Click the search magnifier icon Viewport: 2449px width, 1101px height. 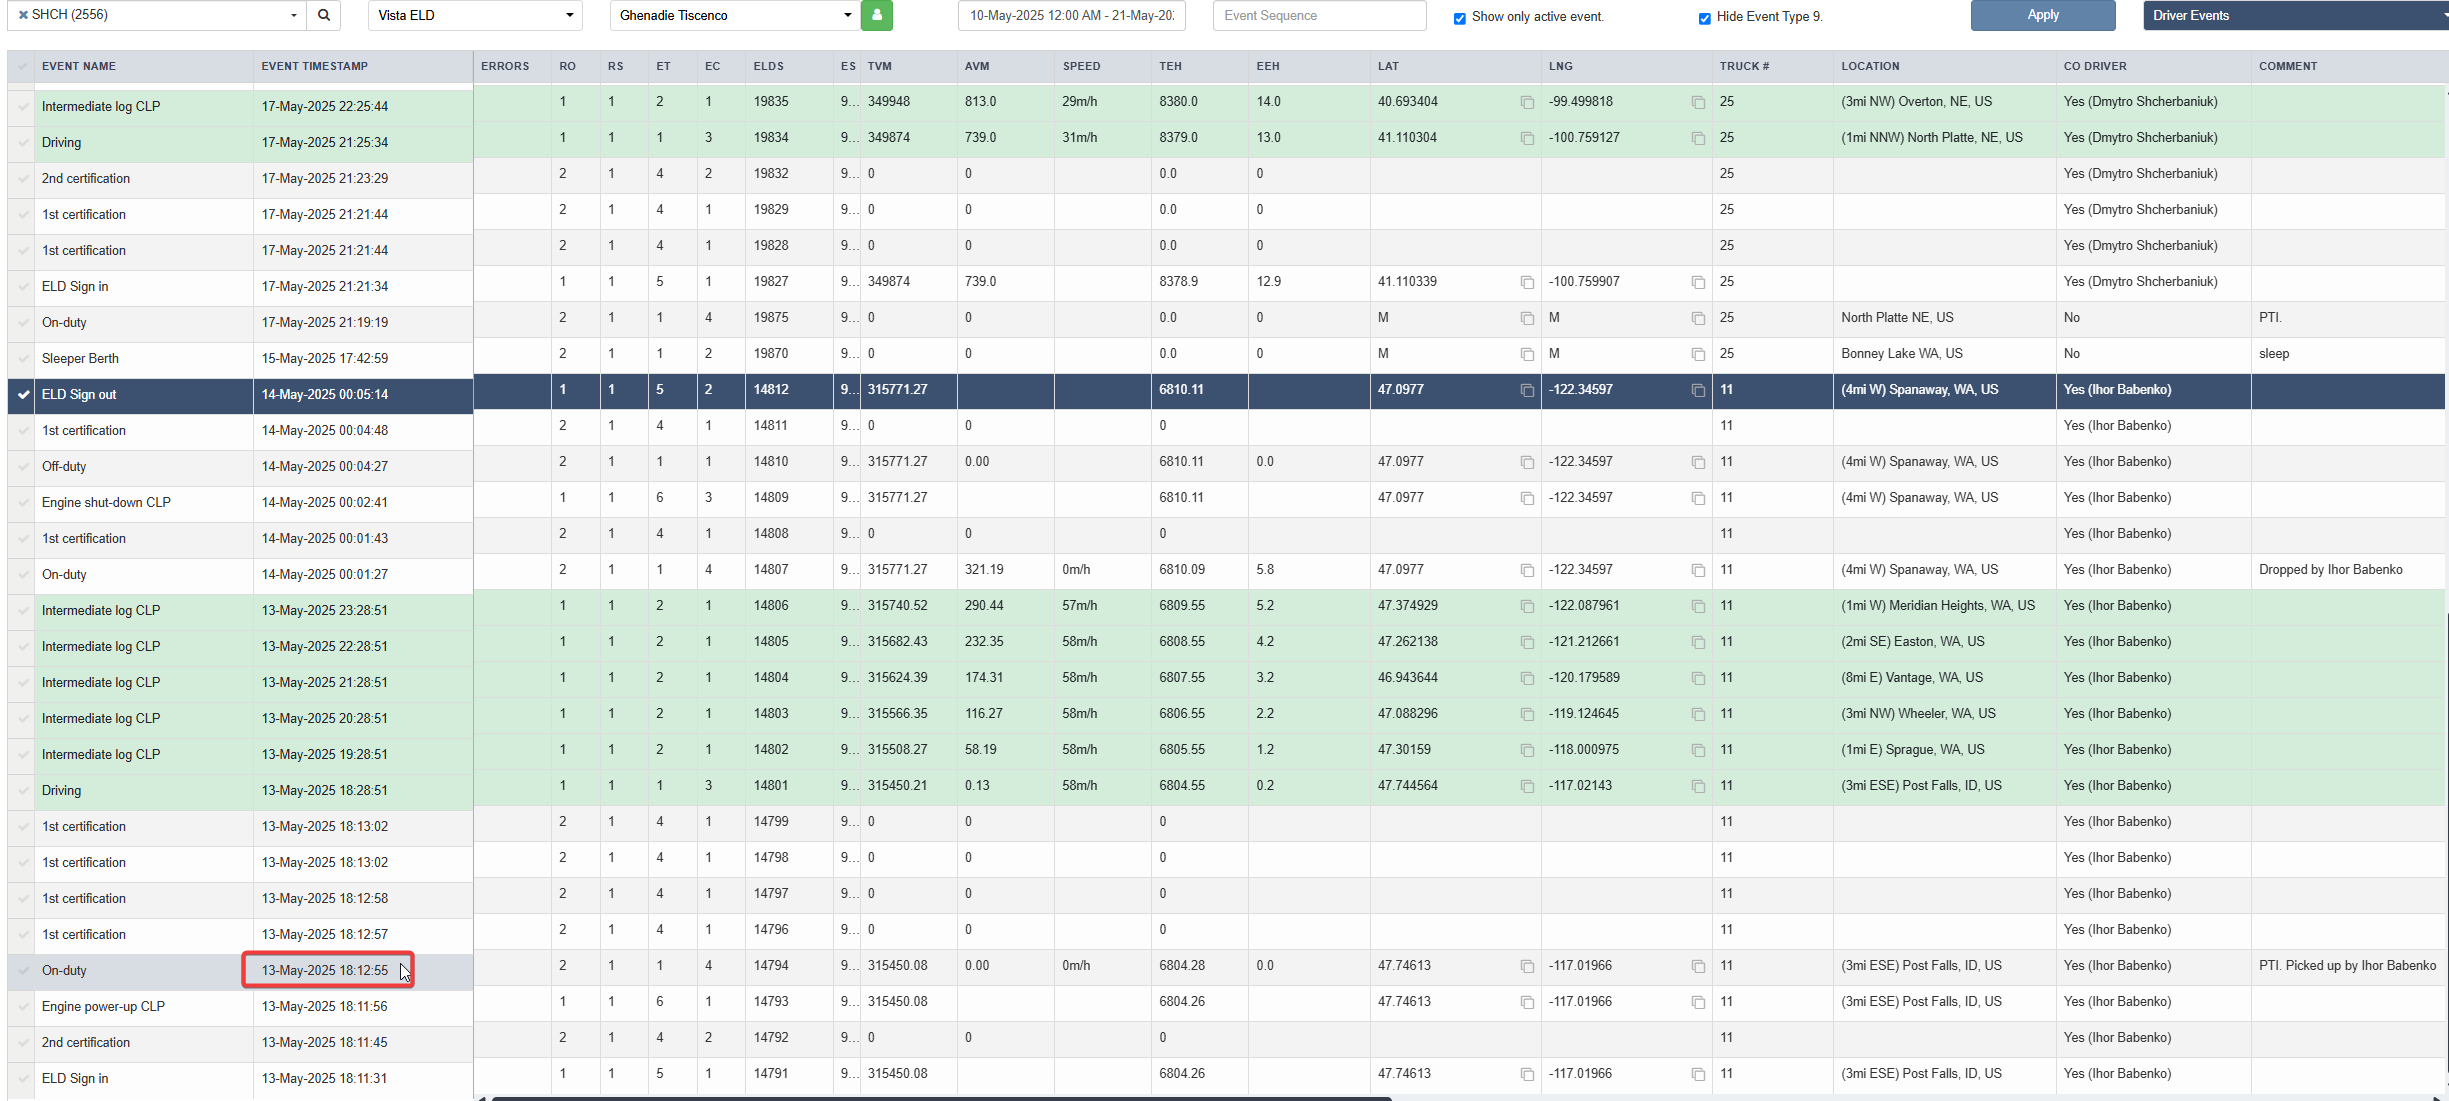[324, 15]
